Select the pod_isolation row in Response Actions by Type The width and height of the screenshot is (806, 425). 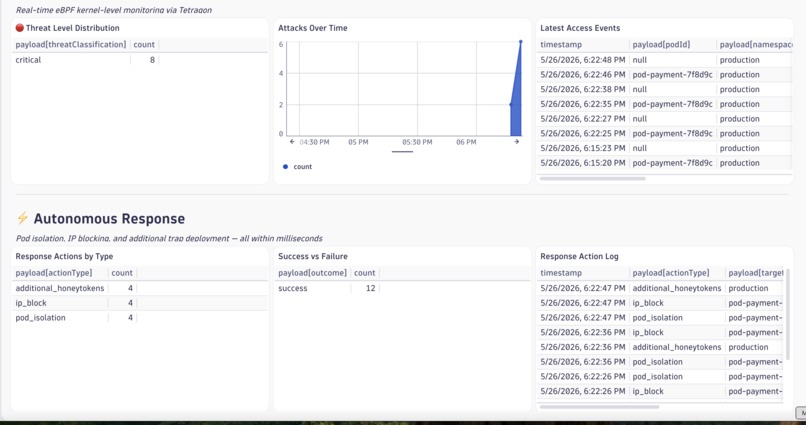[139, 318]
